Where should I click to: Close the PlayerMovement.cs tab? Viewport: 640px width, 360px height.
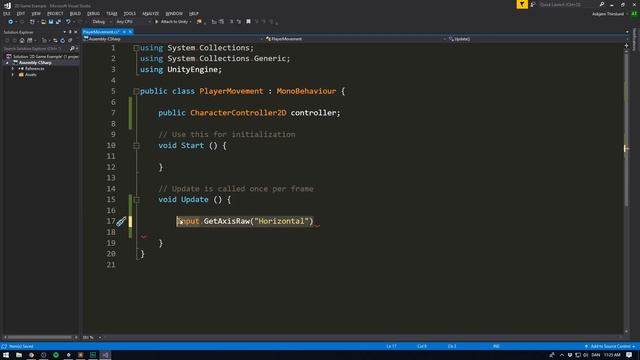coord(131,32)
